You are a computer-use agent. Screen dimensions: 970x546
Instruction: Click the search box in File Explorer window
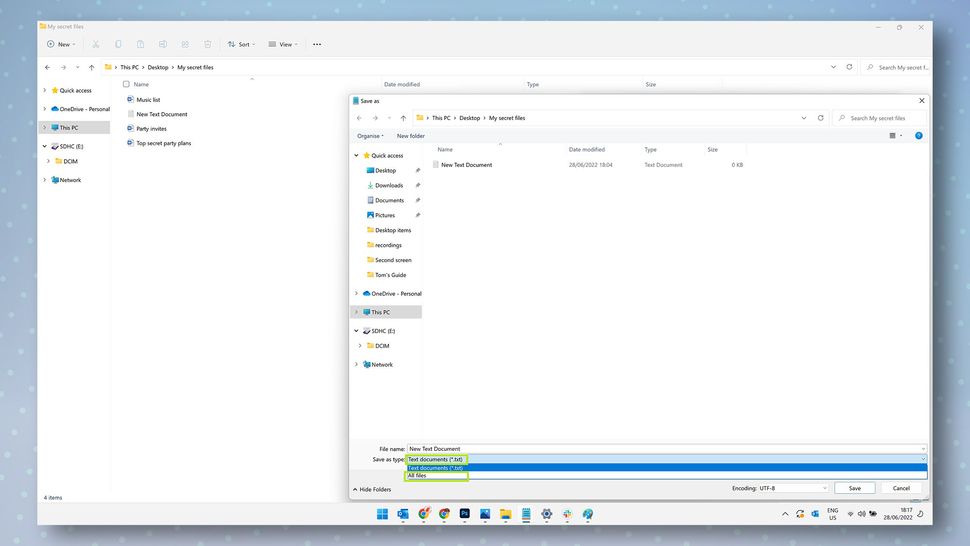pyautogui.click(x=898, y=67)
